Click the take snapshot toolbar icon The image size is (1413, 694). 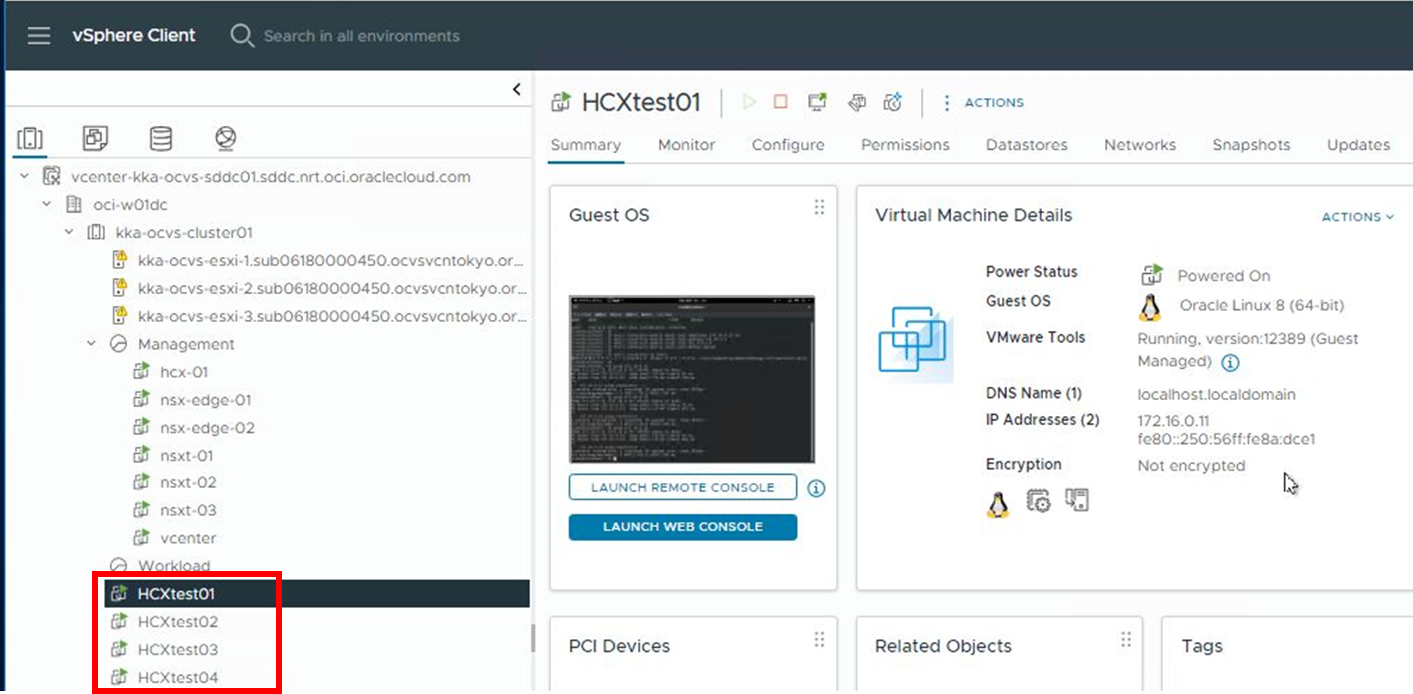click(x=893, y=102)
